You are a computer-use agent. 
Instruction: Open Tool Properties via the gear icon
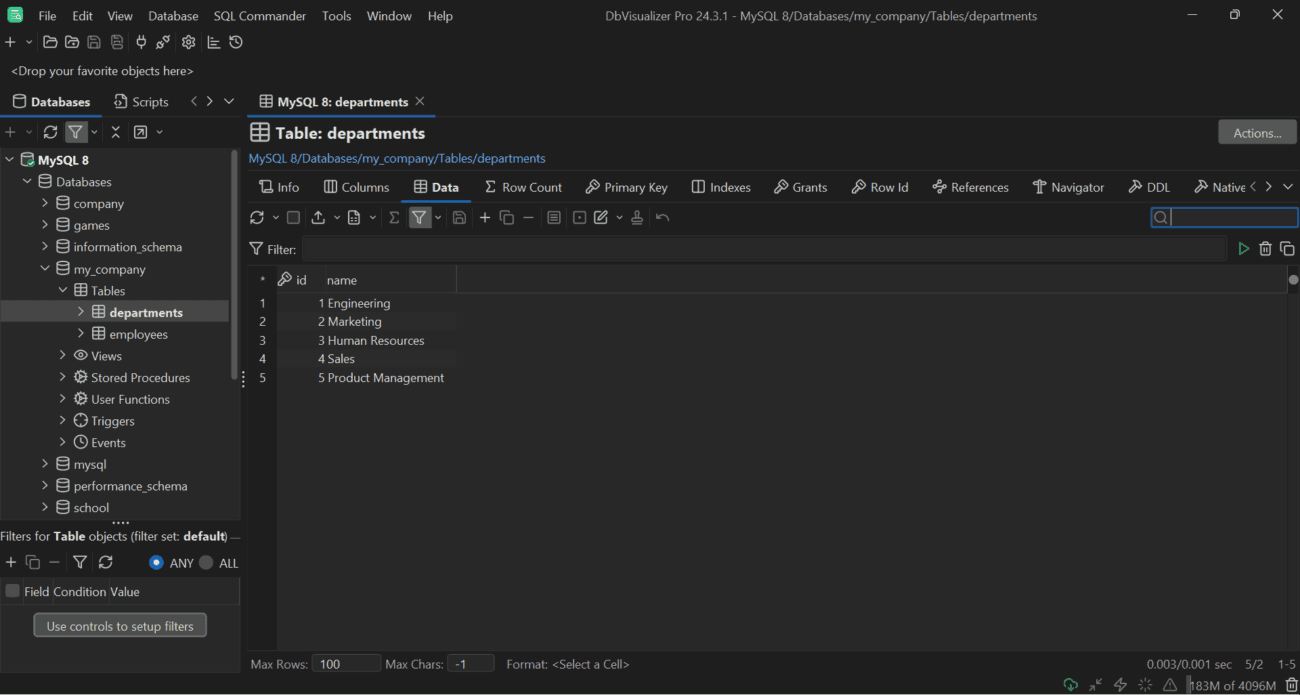coord(188,42)
